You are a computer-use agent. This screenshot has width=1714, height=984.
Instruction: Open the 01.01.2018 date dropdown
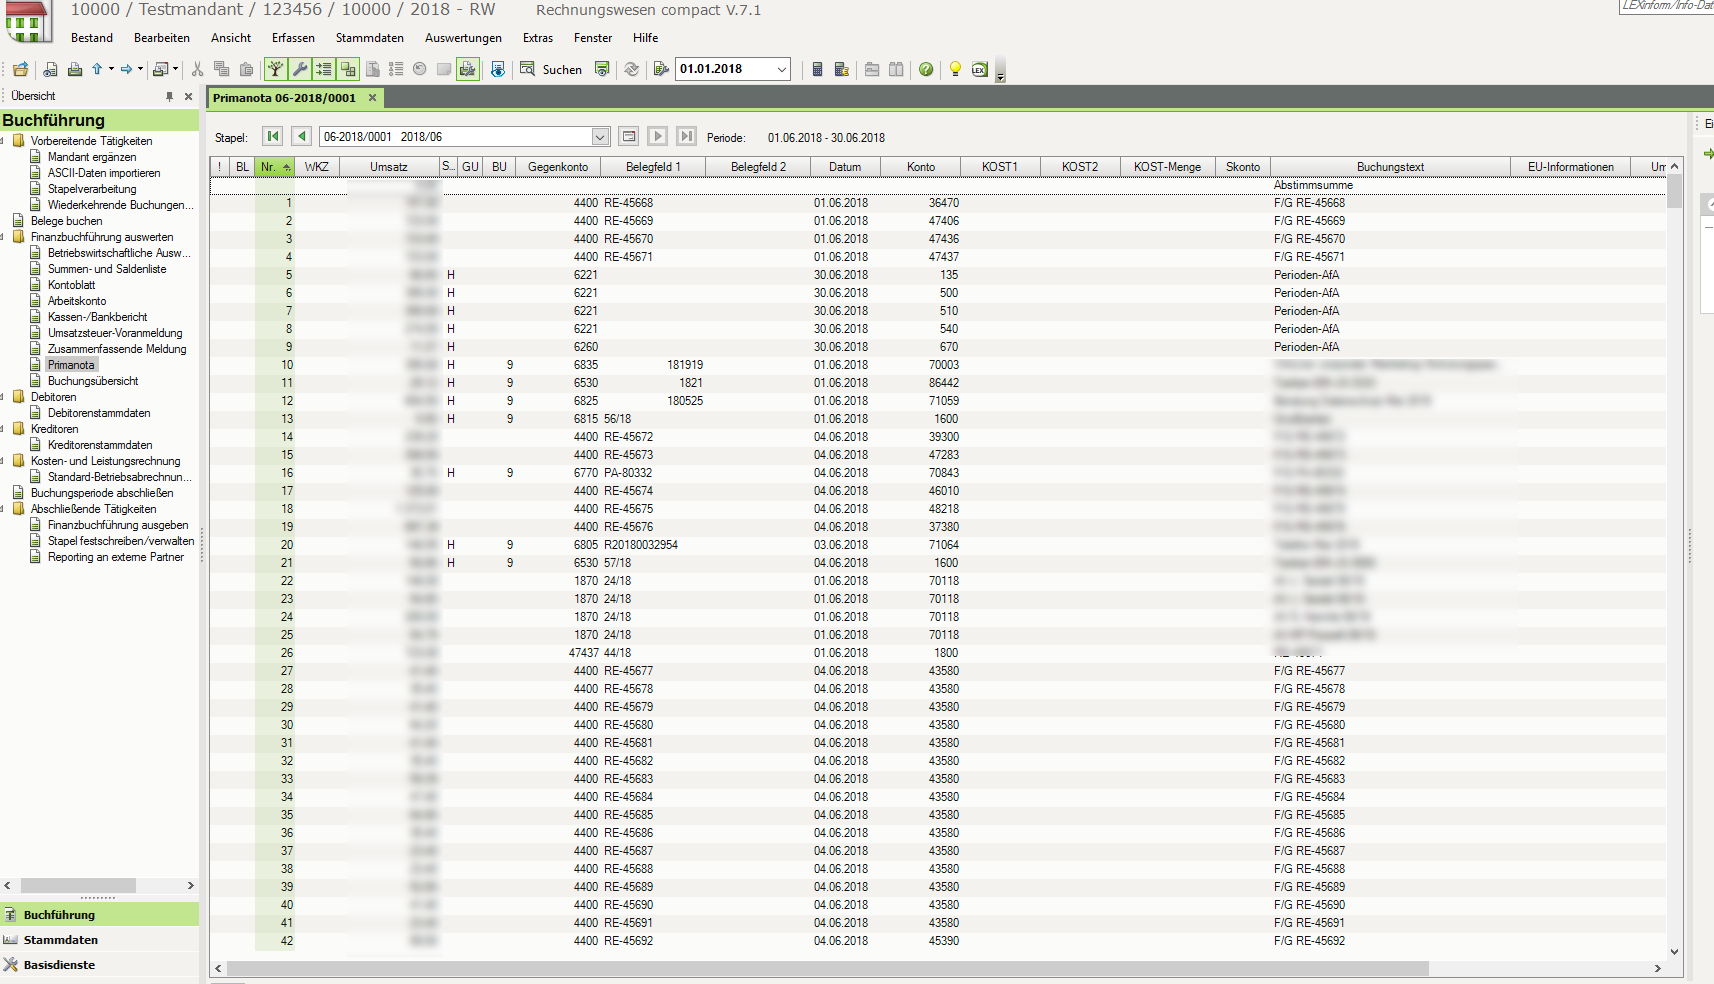point(782,69)
